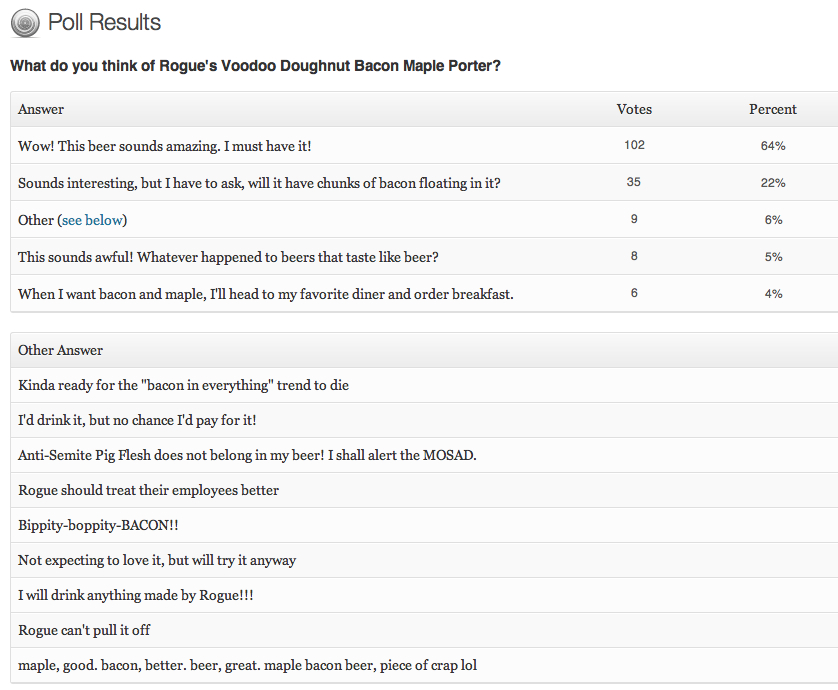
Task: Click the 64% percent value
Action: tap(772, 146)
